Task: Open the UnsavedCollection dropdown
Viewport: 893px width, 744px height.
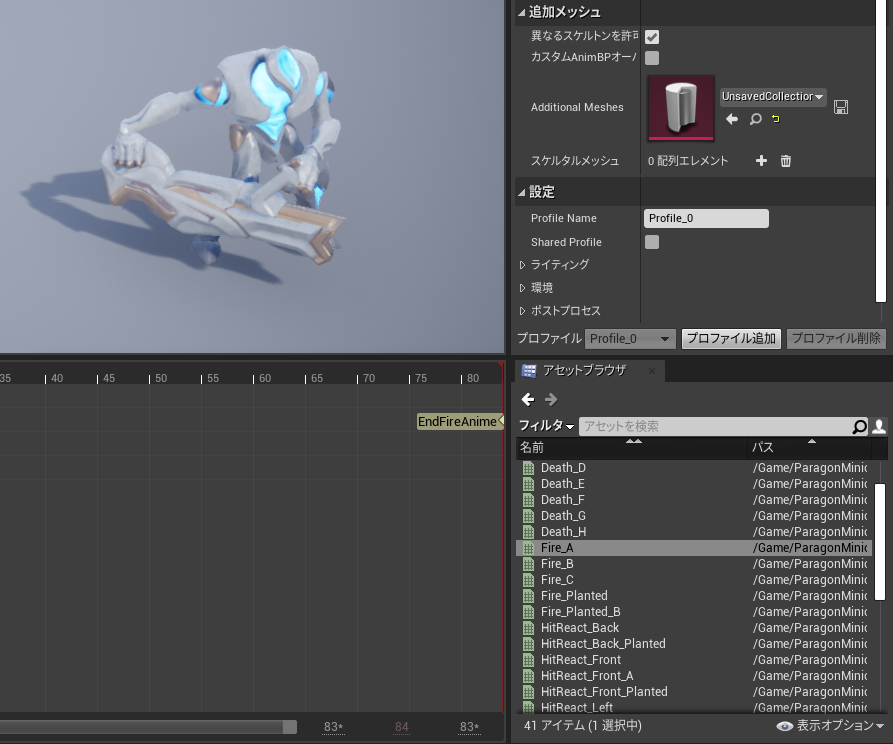Action: coord(772,96)
